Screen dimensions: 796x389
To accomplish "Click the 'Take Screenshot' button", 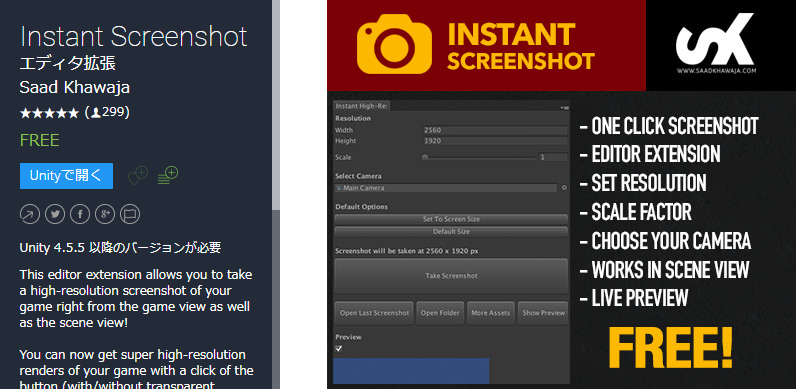I will (451, 276).
